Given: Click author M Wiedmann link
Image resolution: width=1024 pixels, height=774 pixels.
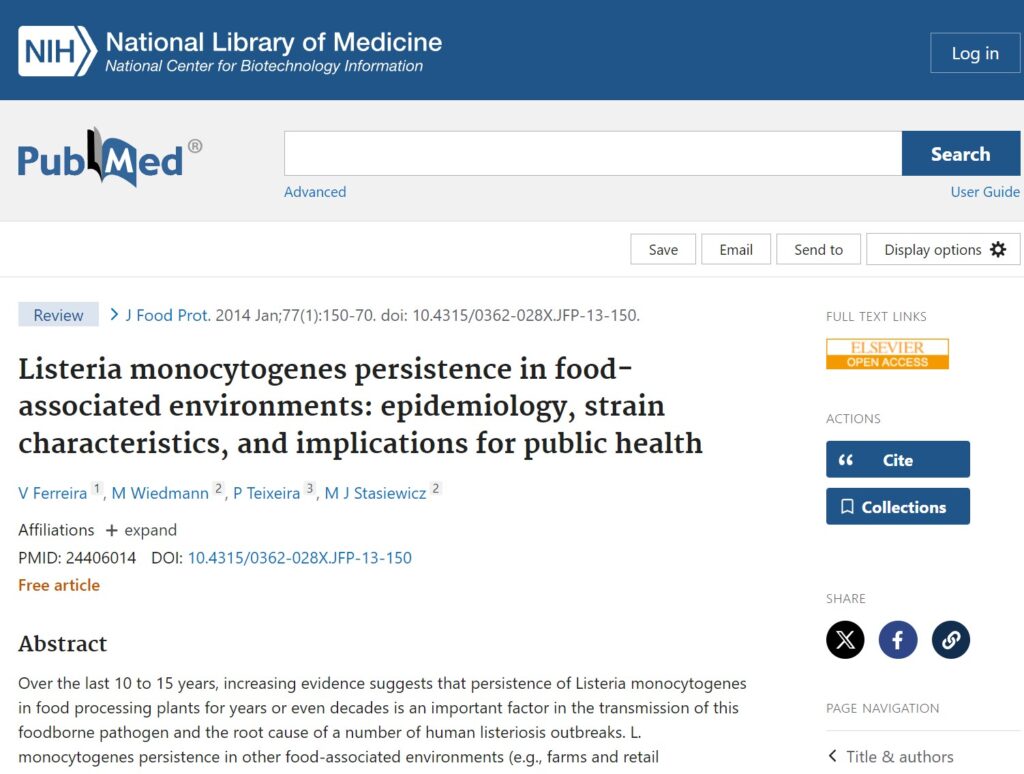Looking at the screenshot, I should pos(160,493).
